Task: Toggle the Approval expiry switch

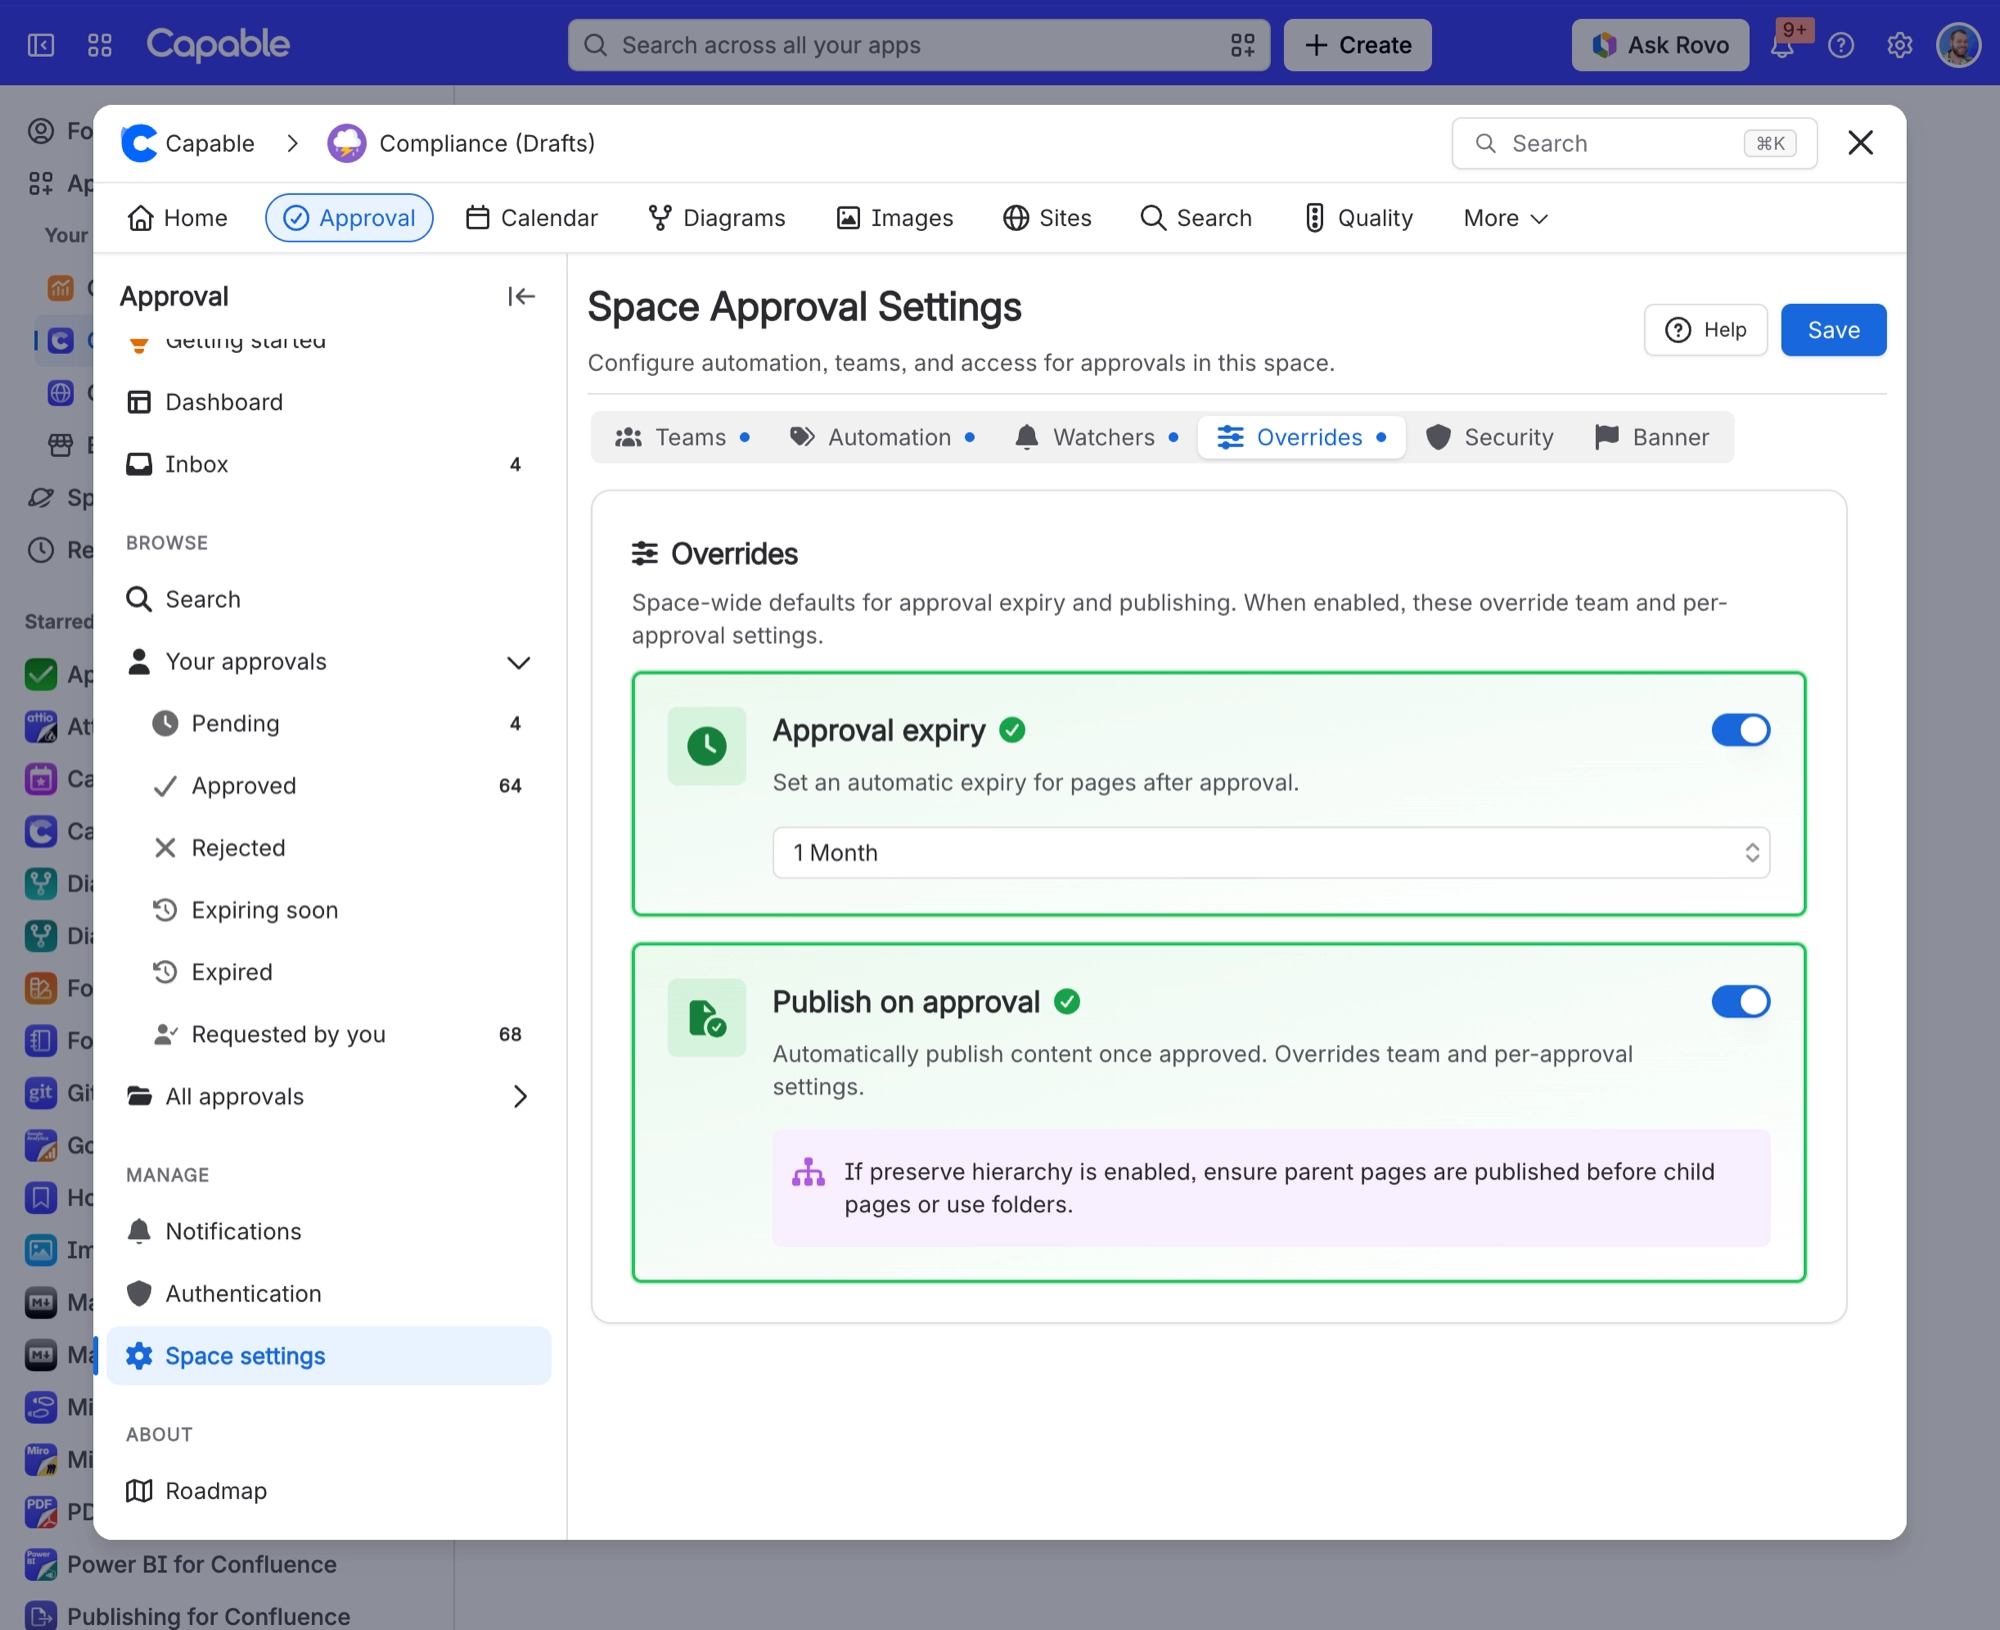Action: tap(1740, 730)
